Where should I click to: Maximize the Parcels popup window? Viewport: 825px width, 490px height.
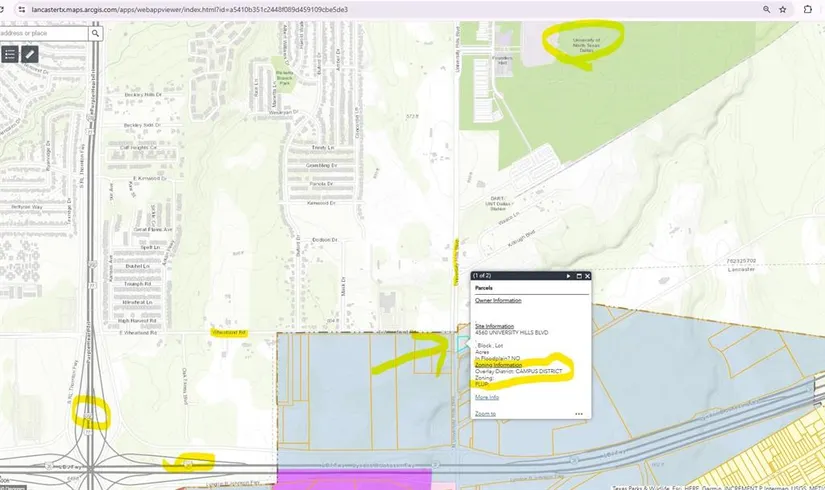578,275
